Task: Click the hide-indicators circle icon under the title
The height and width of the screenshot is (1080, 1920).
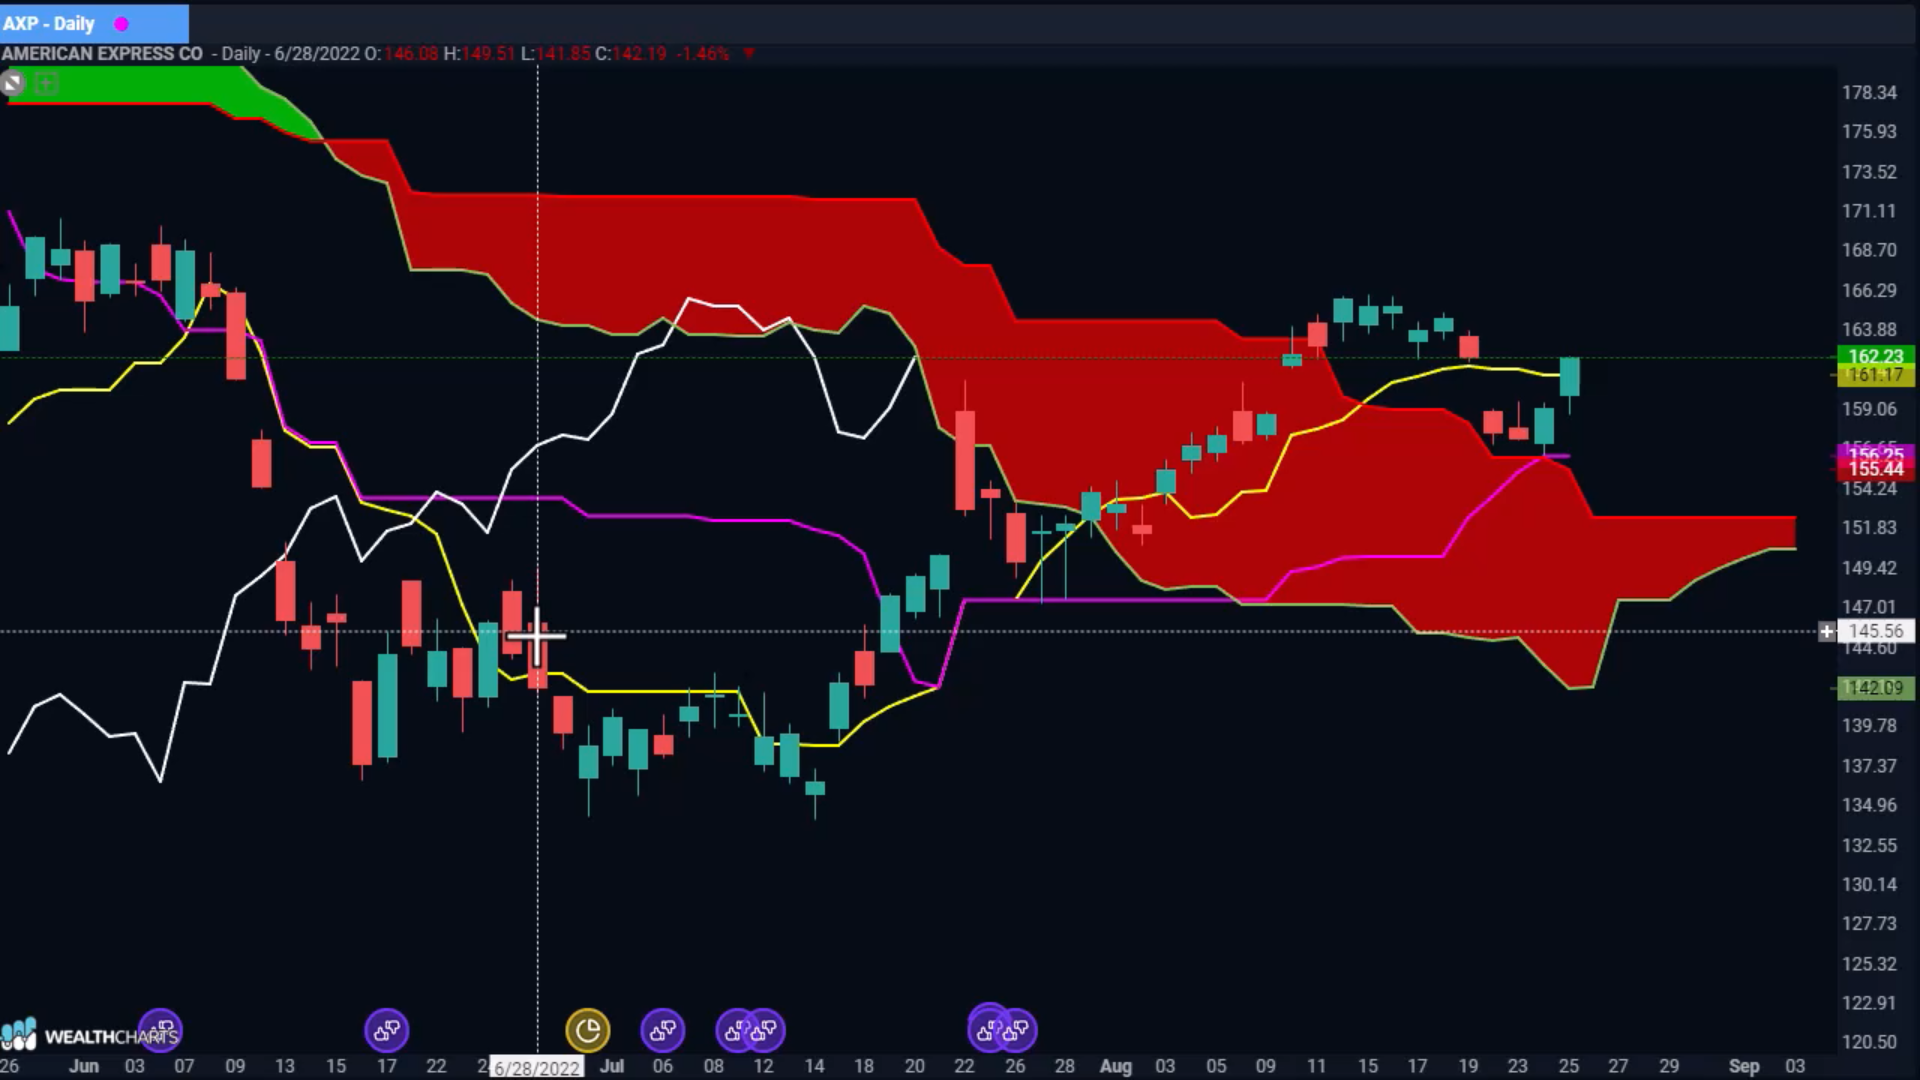Action: point(12,84)
